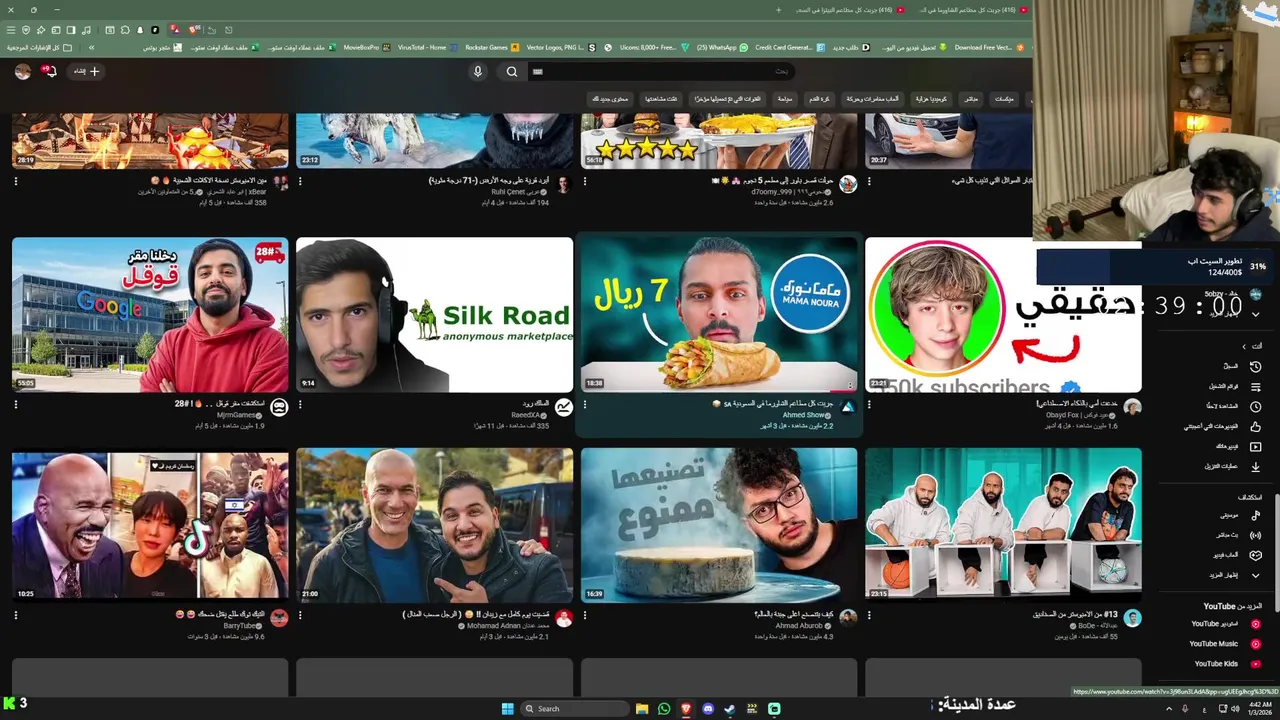Play the Mama Noura shawarma video thumbnail
The height and width of the screenshot is (720, 1280).
coord(719,313)
